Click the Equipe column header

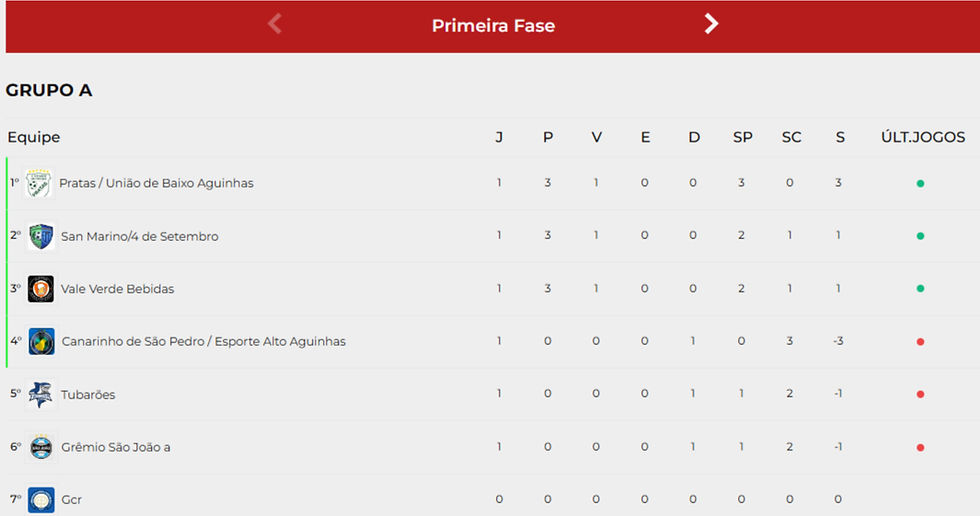point(34,137)
